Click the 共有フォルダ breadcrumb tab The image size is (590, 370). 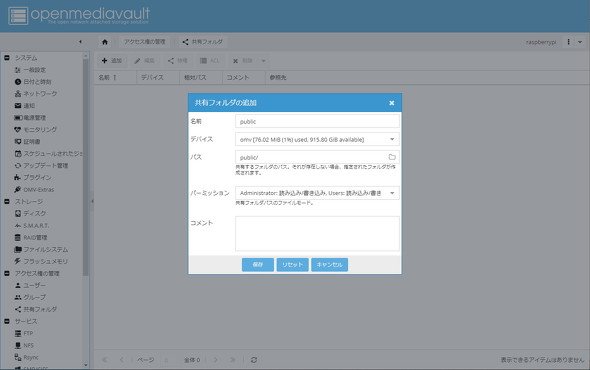coord(202,42)
